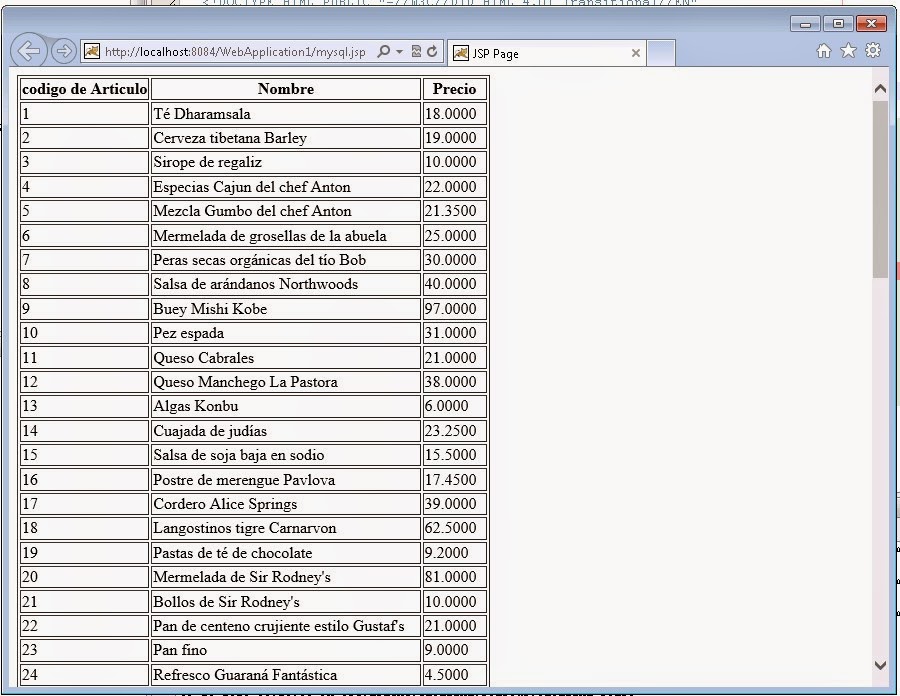Open the Tools gear menu
This screenshot has height=696, width=900.
coord(874,49)
